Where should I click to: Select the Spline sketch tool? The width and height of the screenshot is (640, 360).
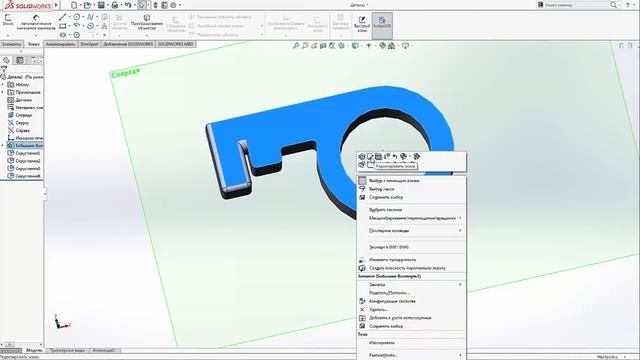pyautogui.click(x=90, y=17)
